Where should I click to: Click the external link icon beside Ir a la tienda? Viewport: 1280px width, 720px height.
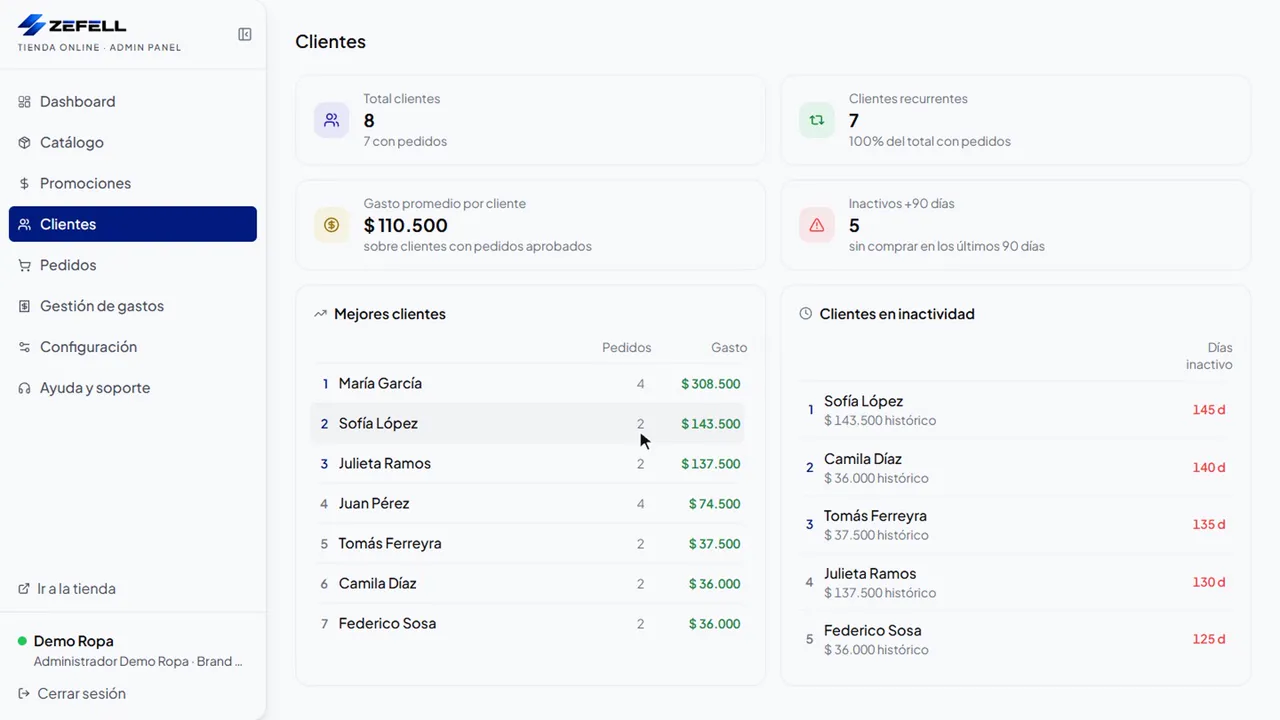click(24, 589)
